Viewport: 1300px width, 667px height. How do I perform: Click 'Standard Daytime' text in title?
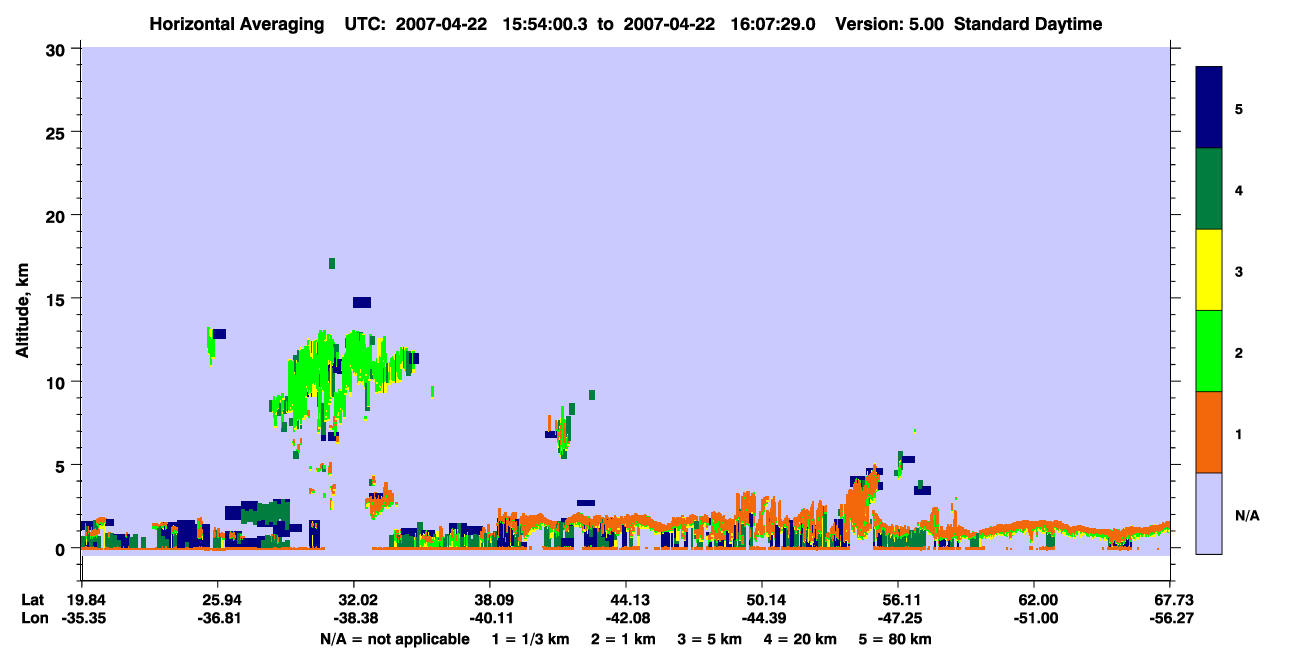1028,24
